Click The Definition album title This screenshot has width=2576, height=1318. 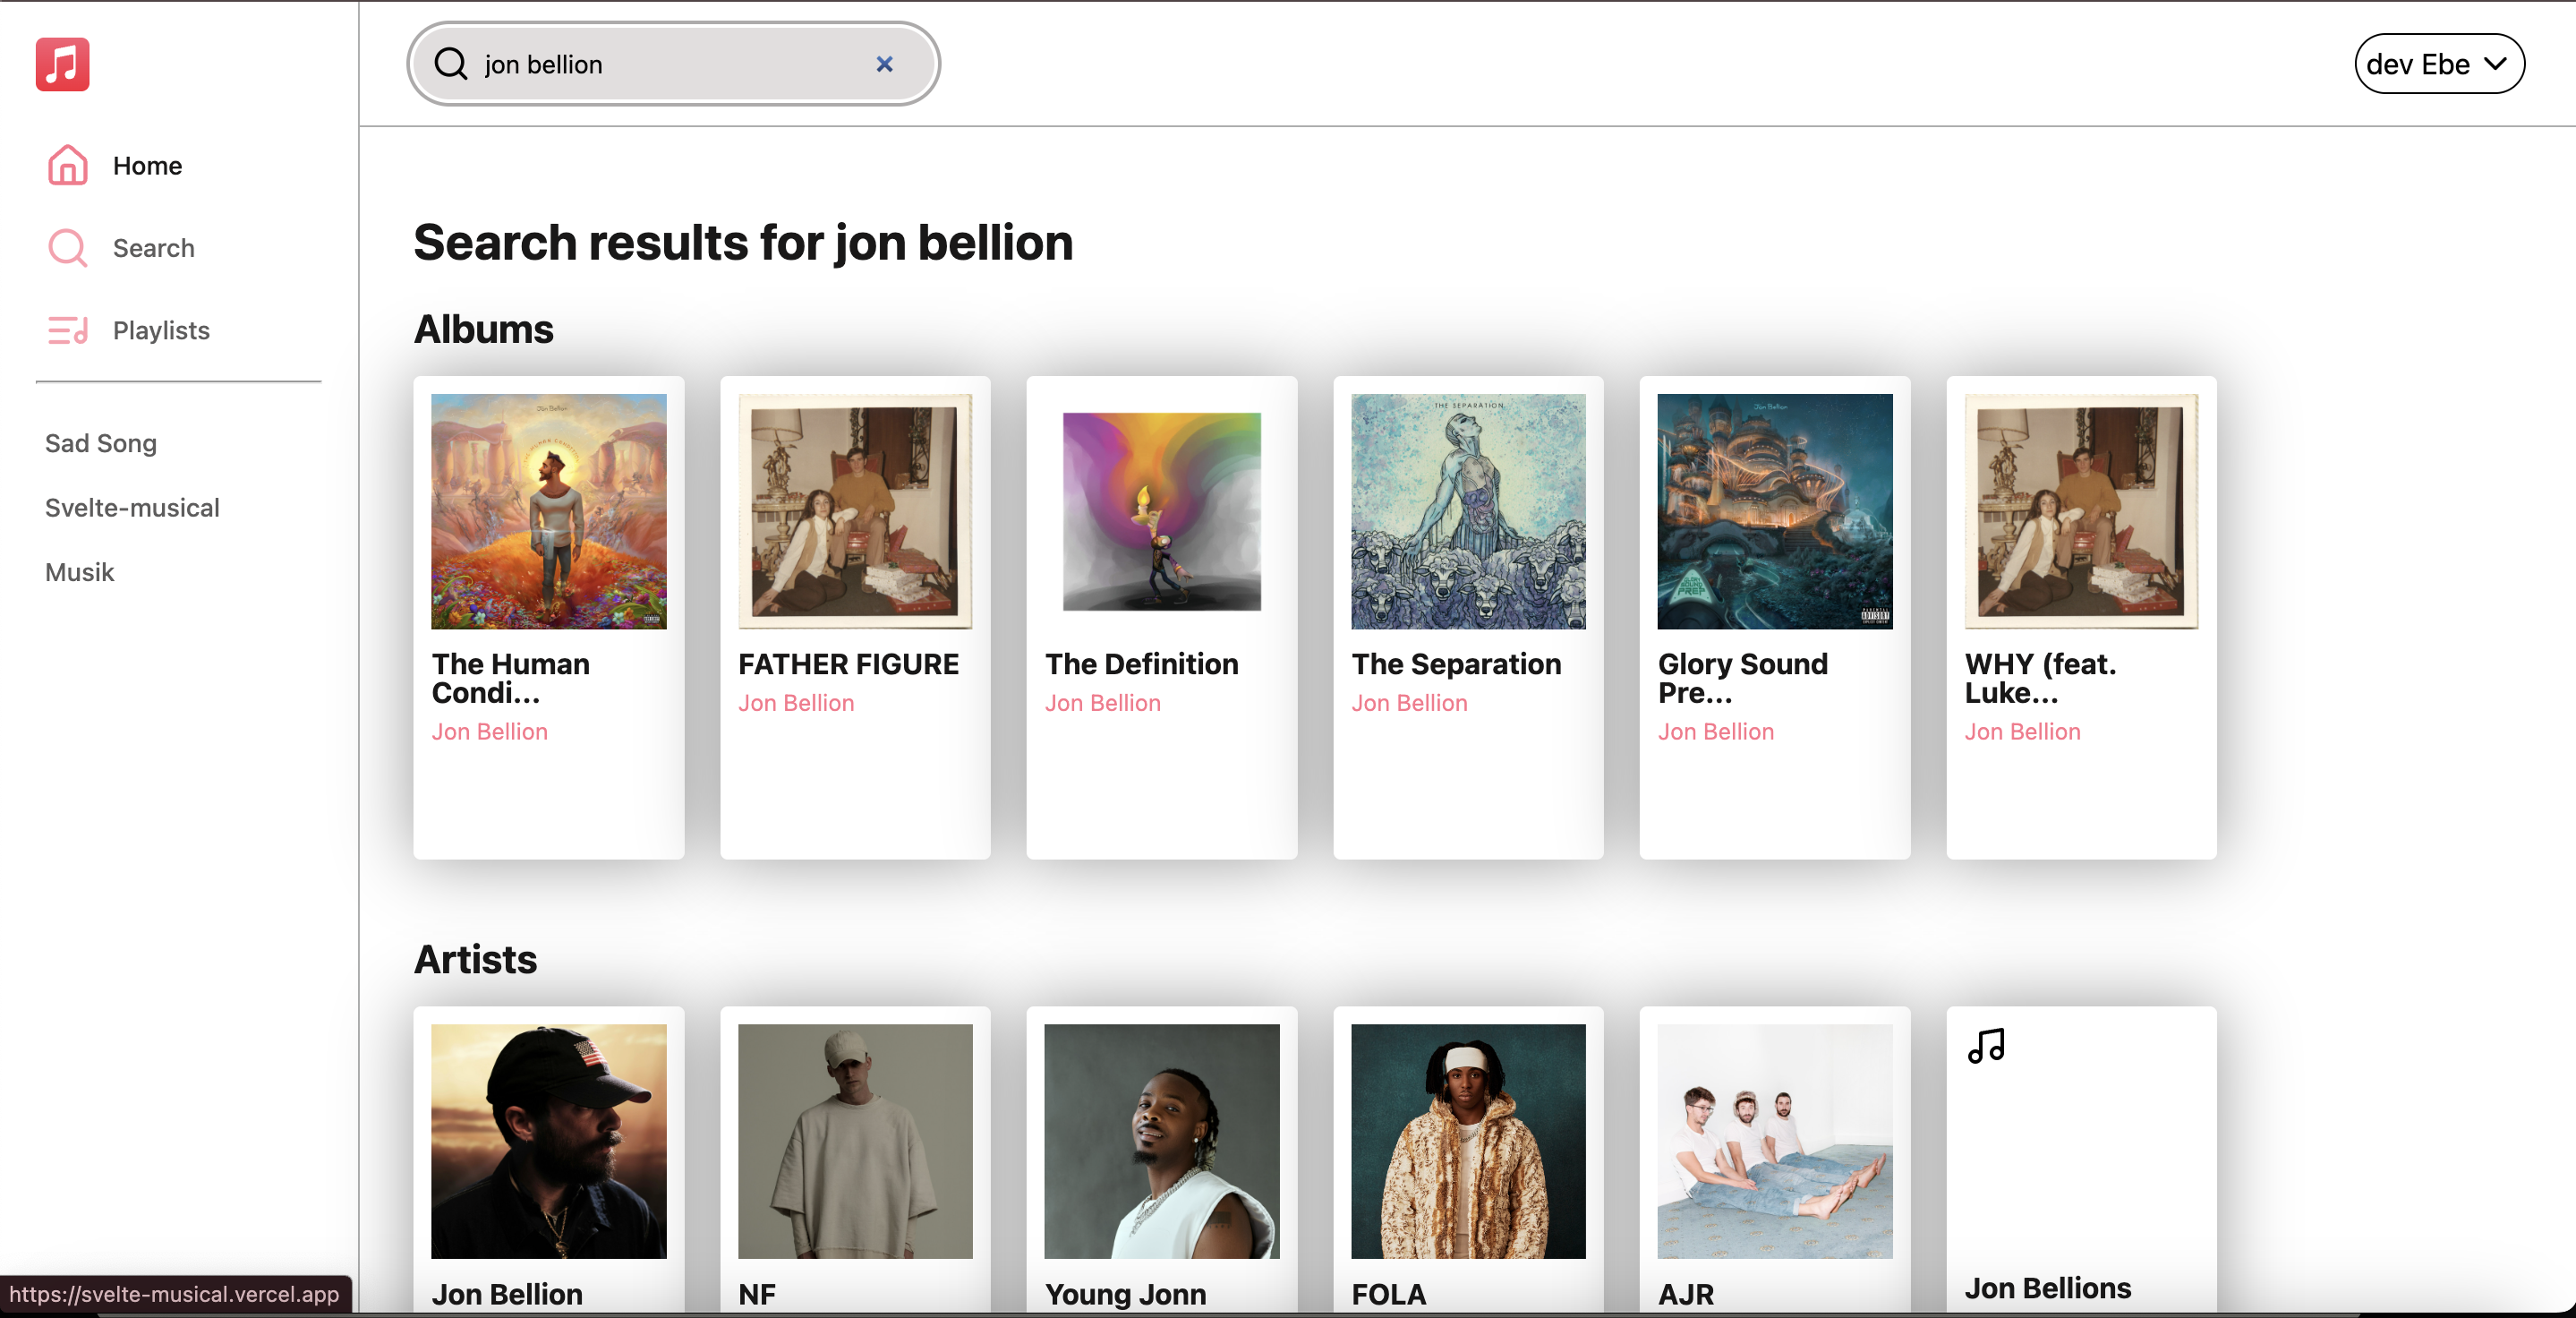1141,664
